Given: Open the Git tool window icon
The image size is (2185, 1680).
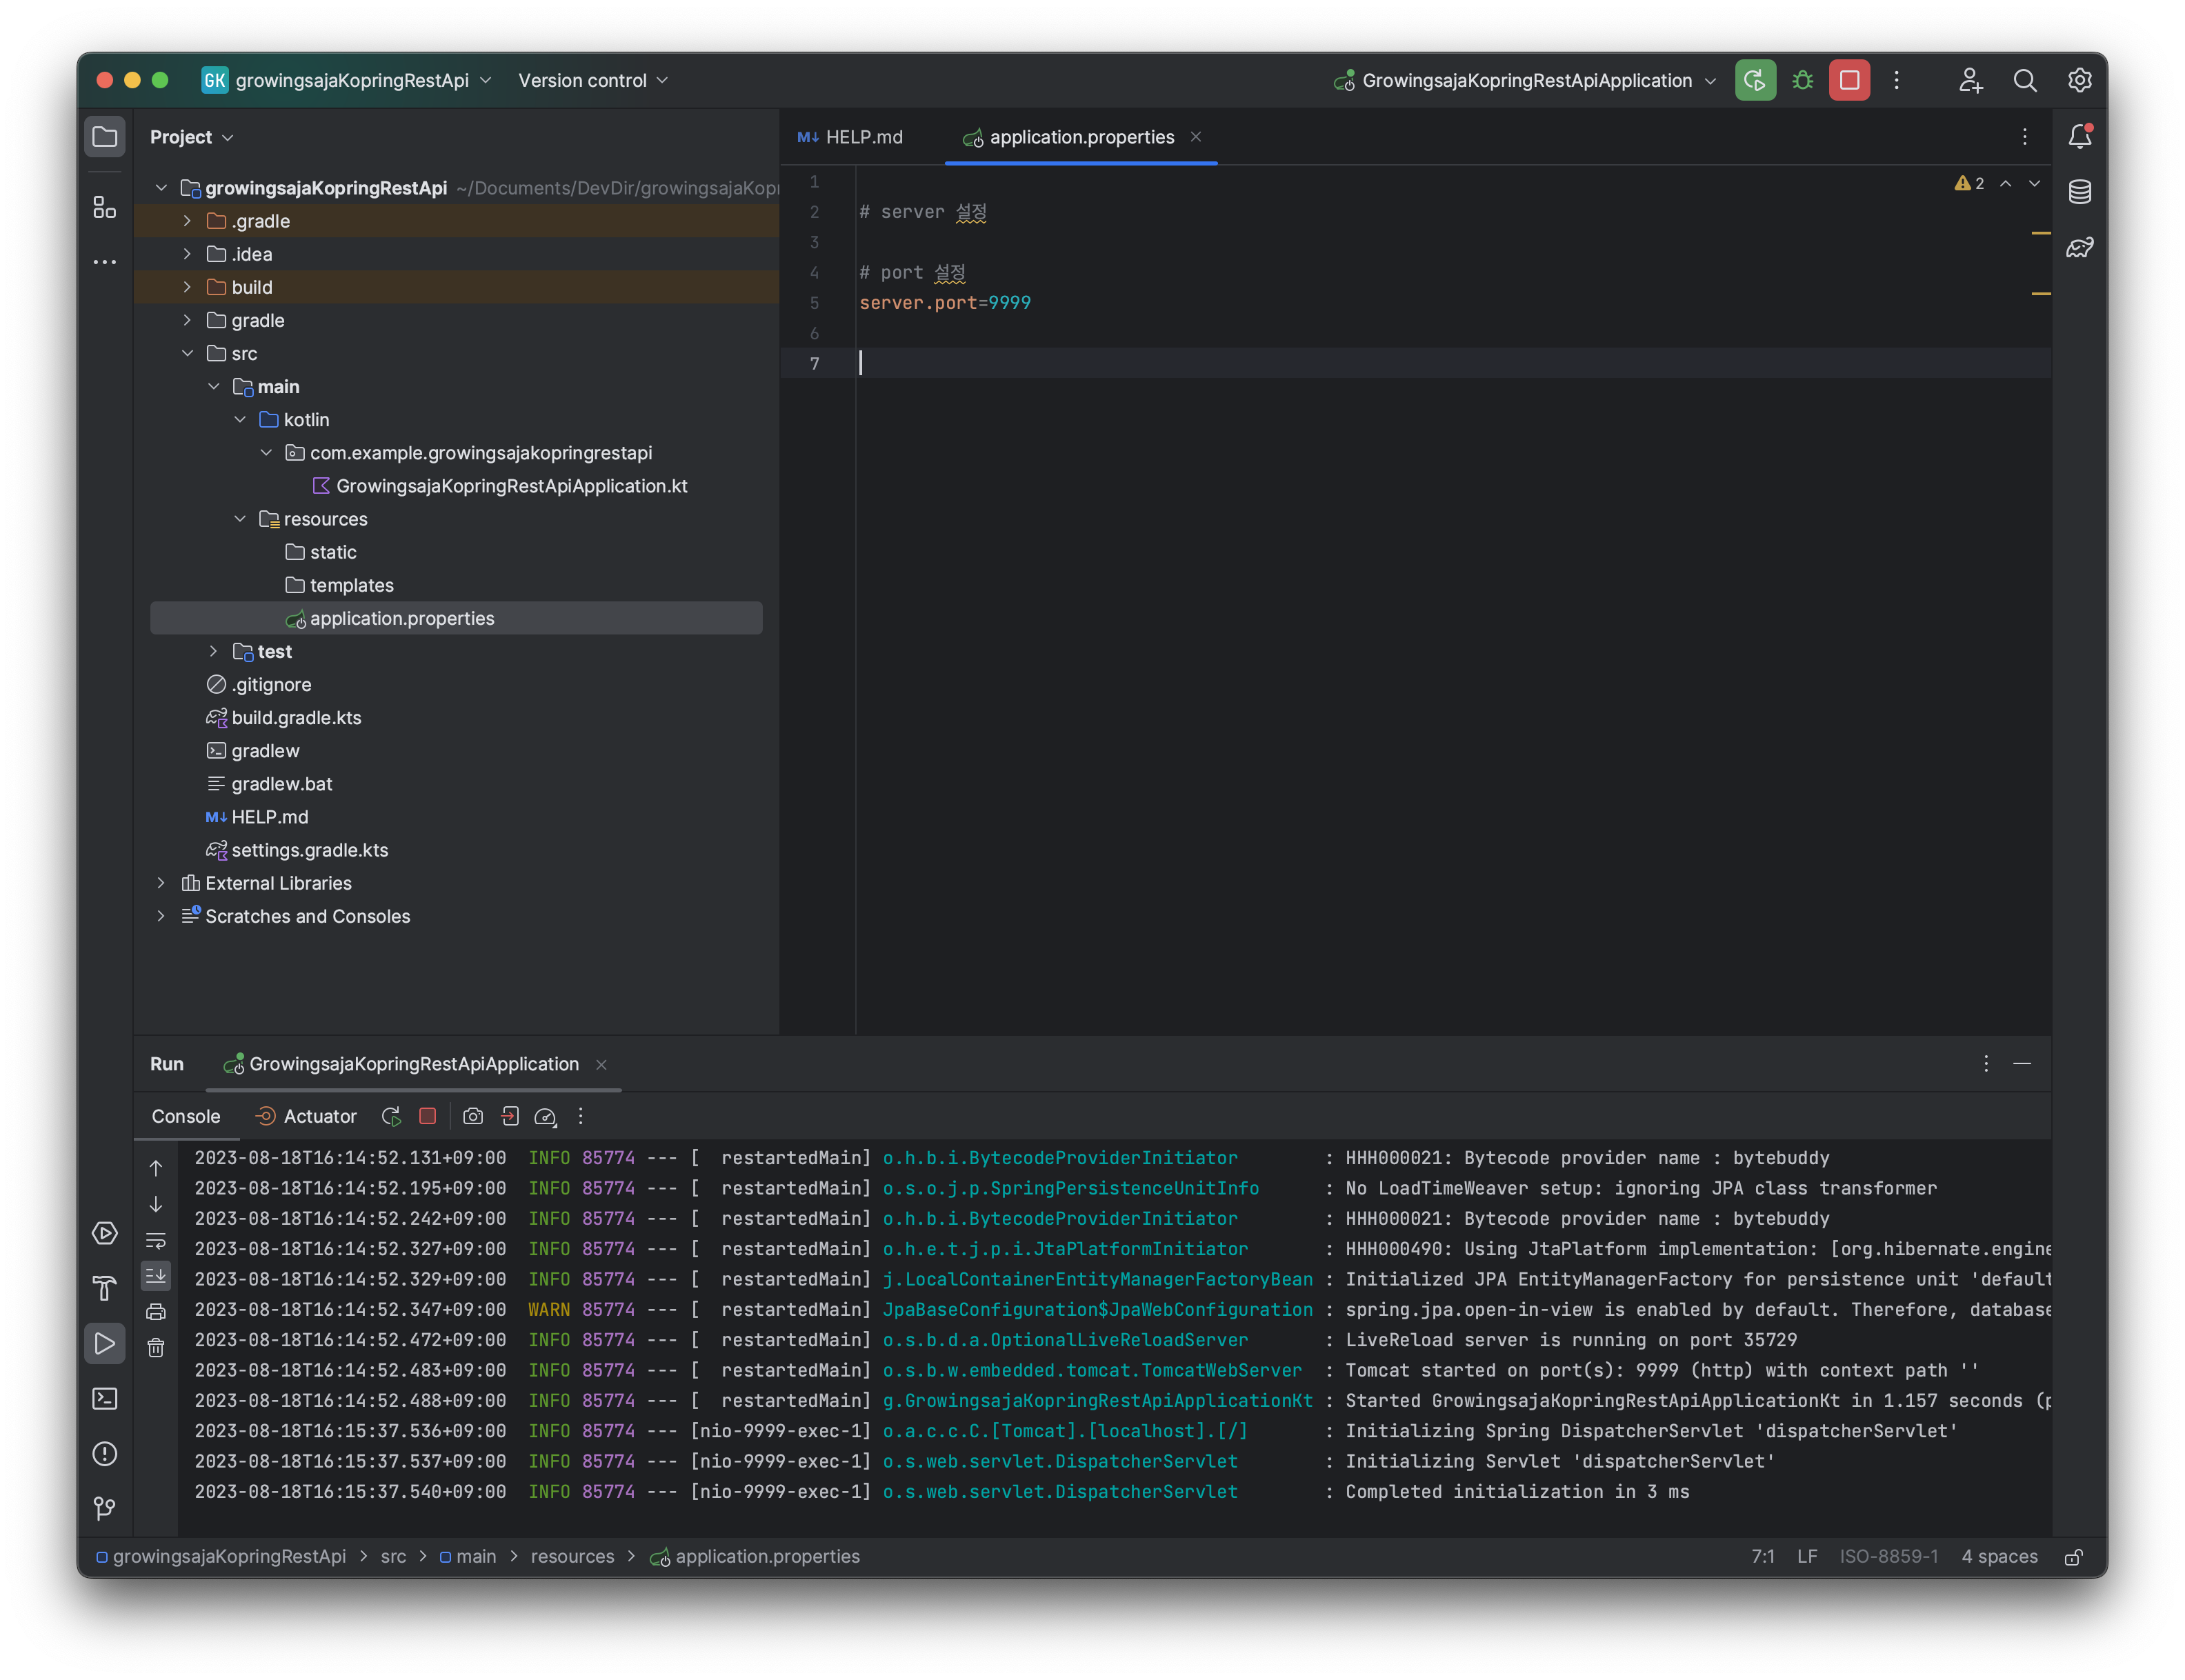Looking at the screenshot, I should pos(104,1508).
